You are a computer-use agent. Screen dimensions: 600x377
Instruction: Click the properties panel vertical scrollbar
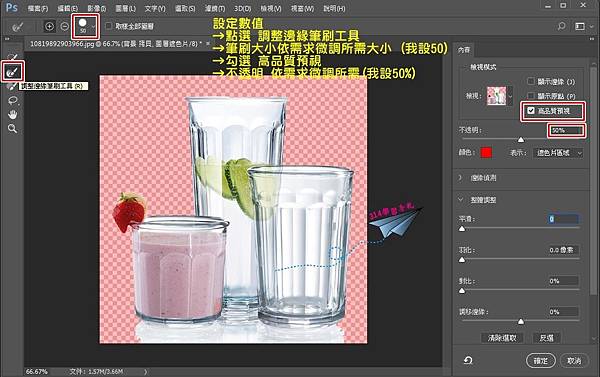click(x=593, y=180)
